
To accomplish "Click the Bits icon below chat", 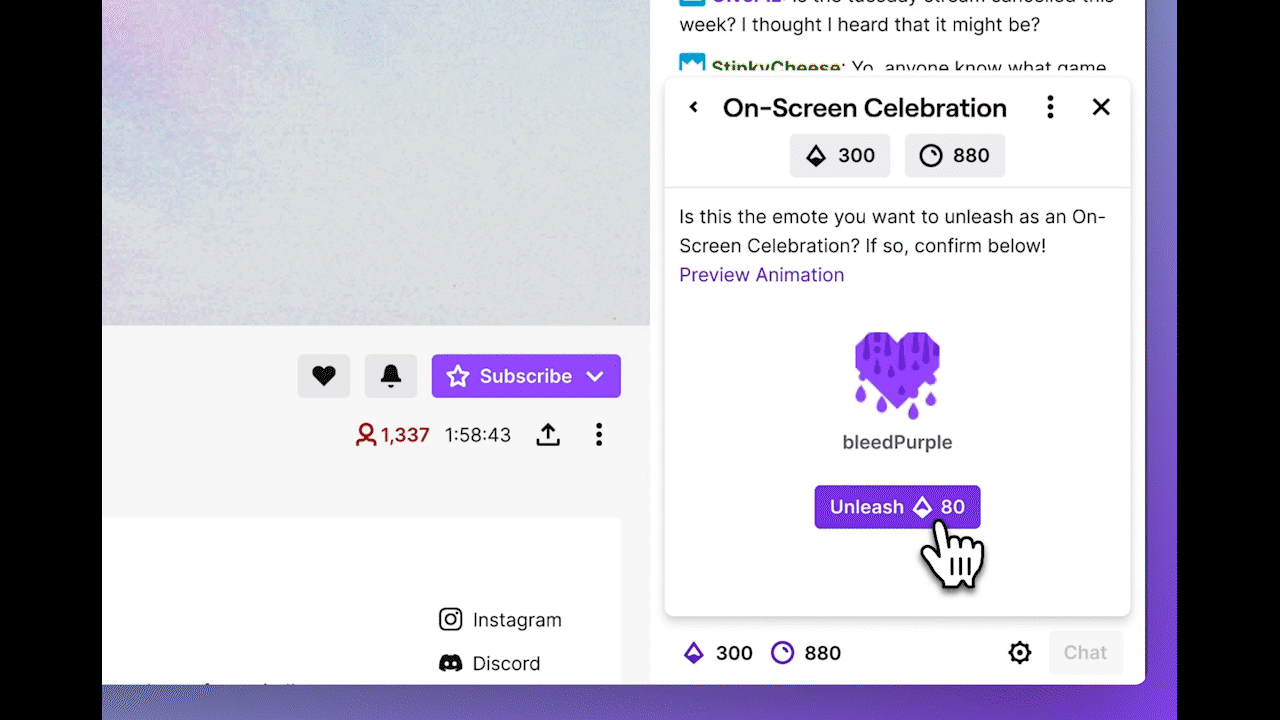I will 694,653.
